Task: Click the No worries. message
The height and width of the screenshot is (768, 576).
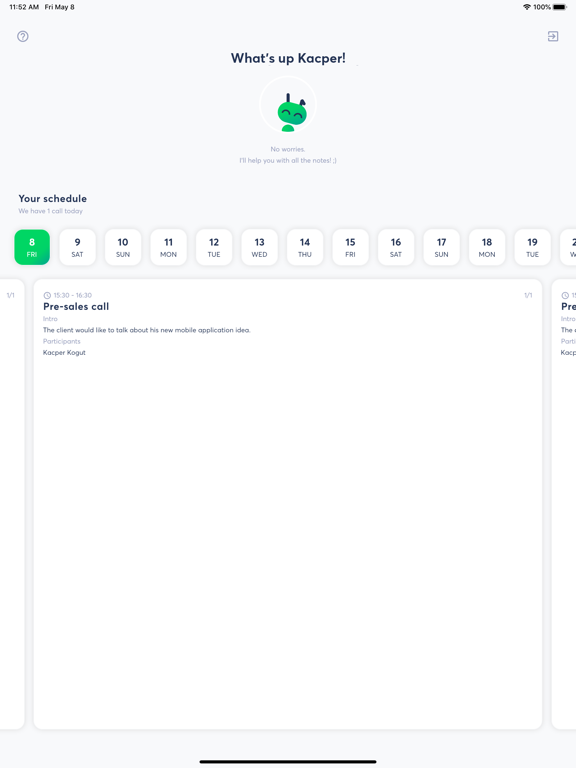Action: [x=288, y=149]
